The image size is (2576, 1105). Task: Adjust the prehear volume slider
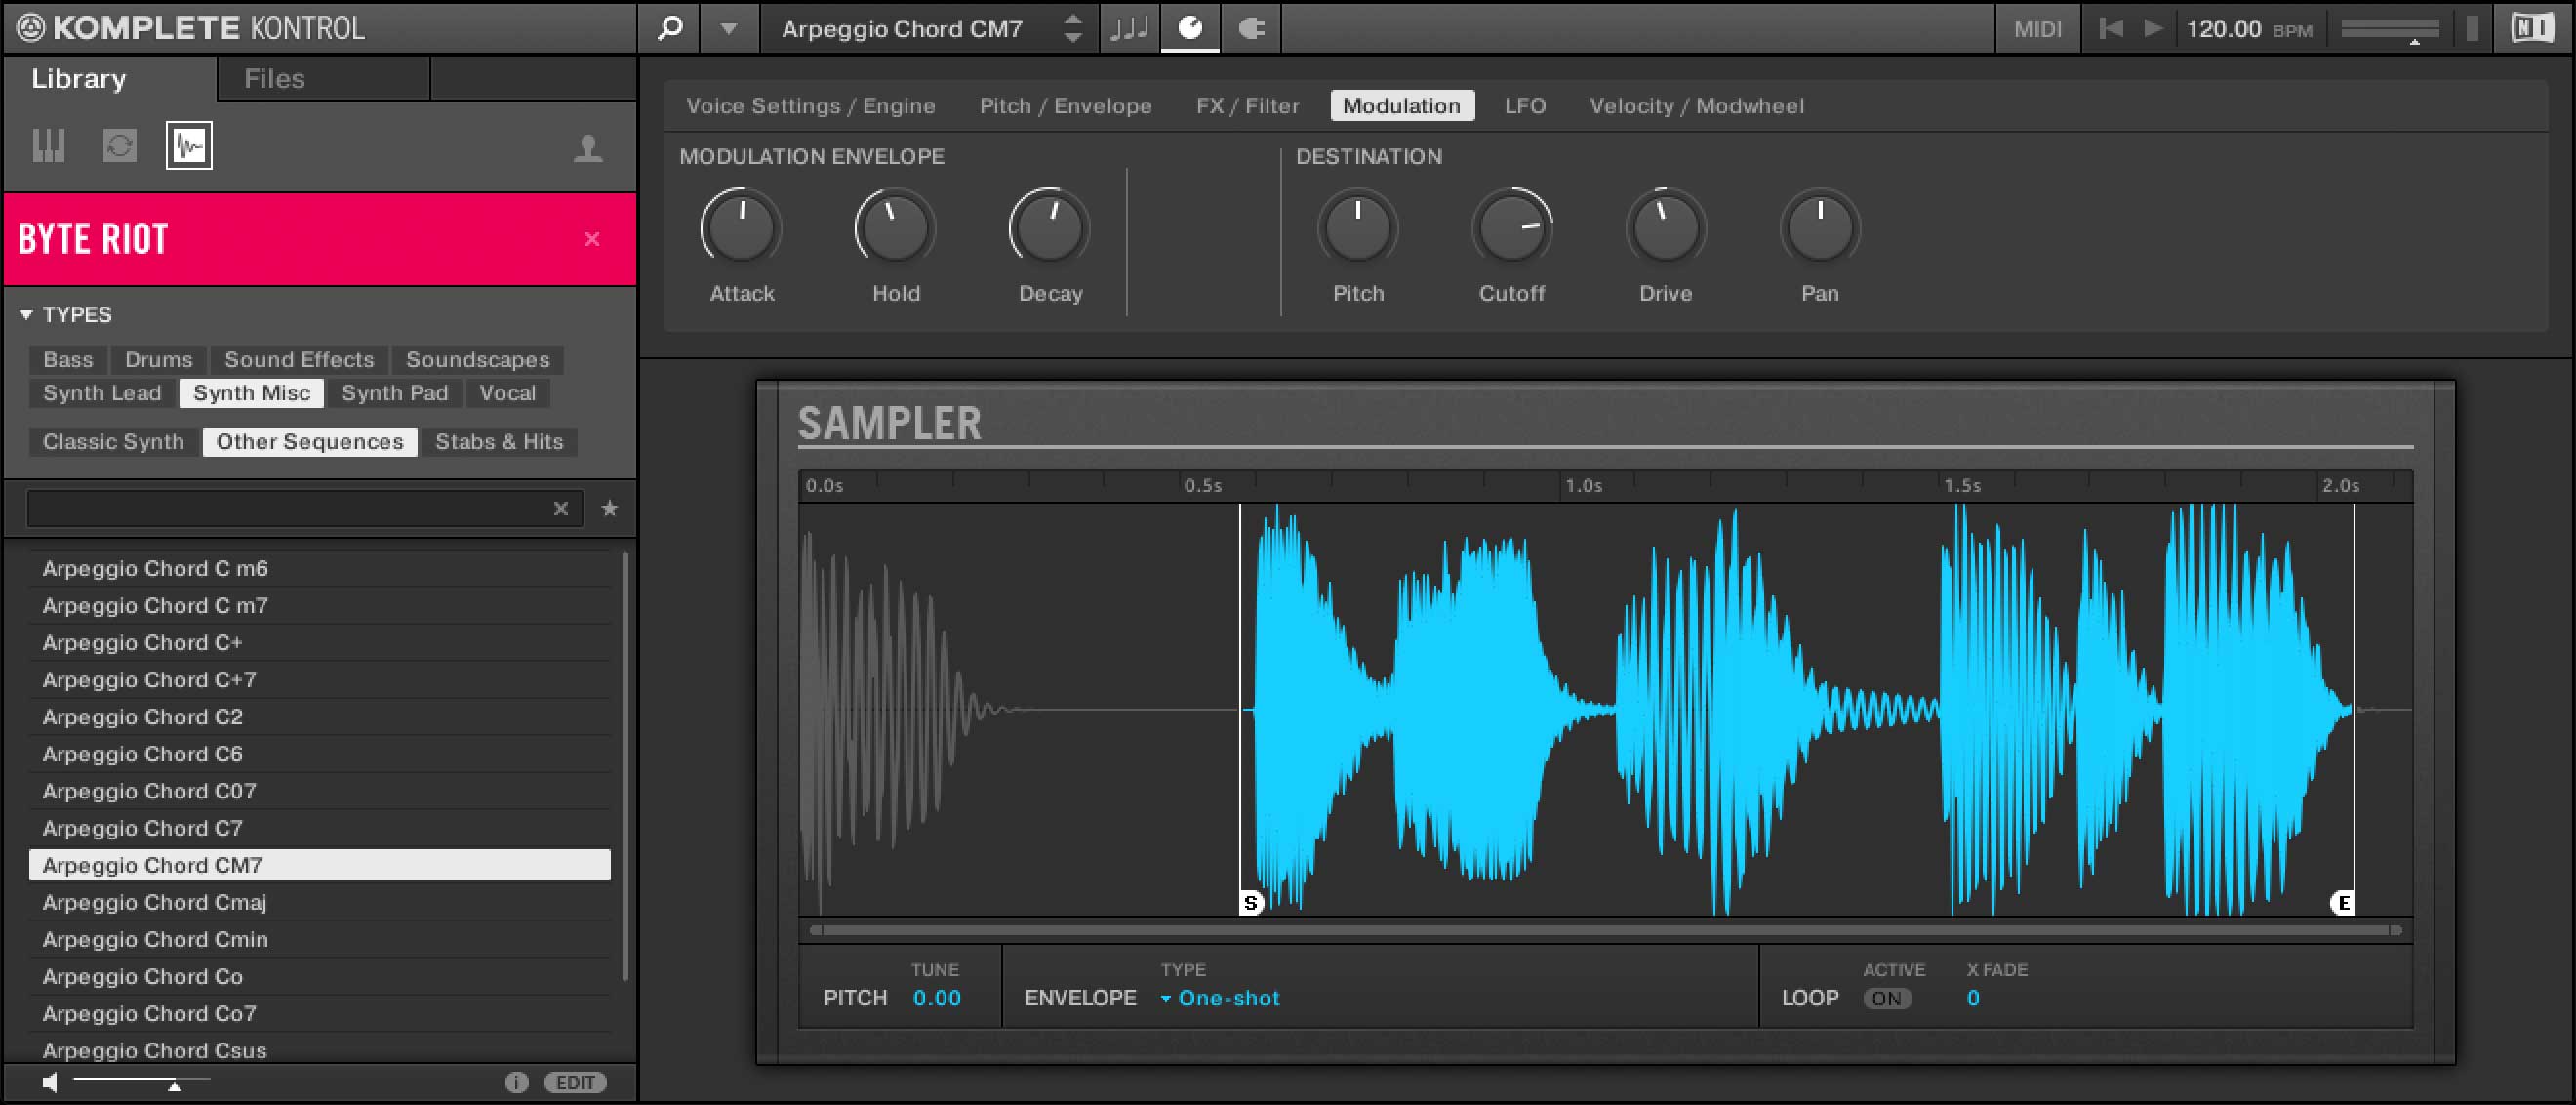click(141, 1082)
